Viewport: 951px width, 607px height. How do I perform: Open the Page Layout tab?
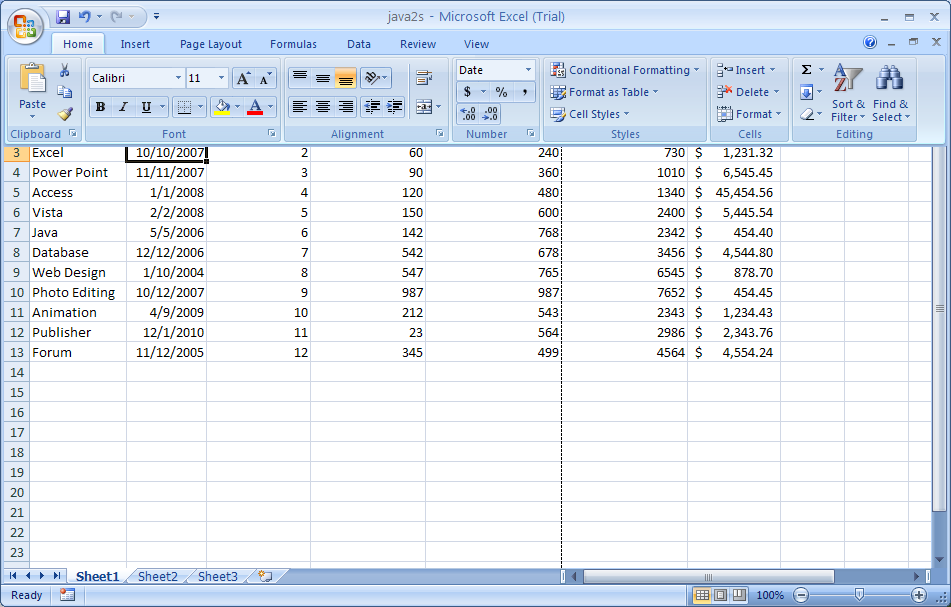click(x=210, y=44)
